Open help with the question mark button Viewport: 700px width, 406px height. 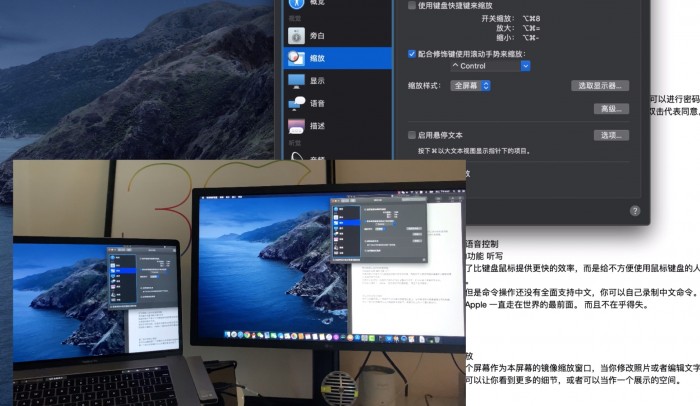pyautogui.click(x=635, y=211)
